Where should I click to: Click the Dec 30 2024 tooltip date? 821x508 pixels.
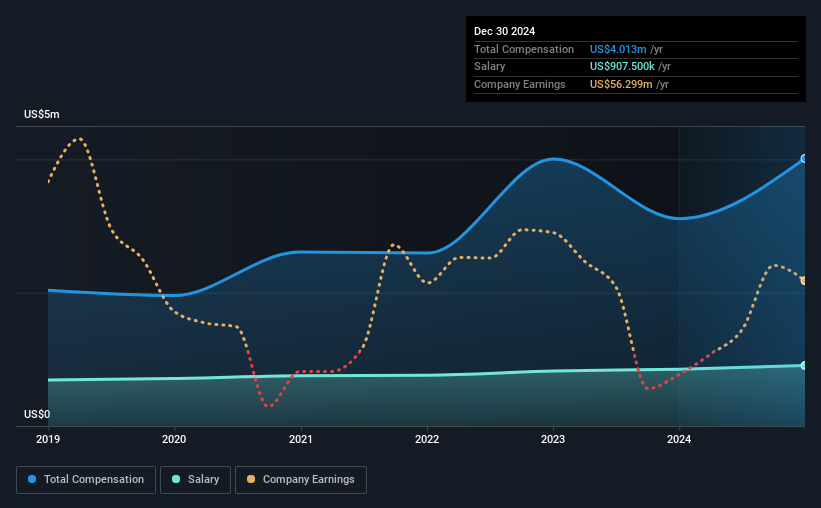point(504,31)
